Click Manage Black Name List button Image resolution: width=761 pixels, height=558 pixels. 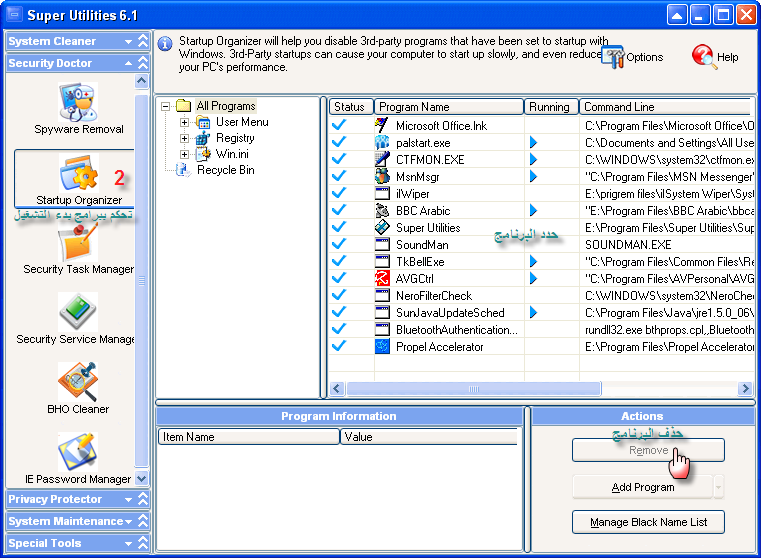click(x=648, y=522)
